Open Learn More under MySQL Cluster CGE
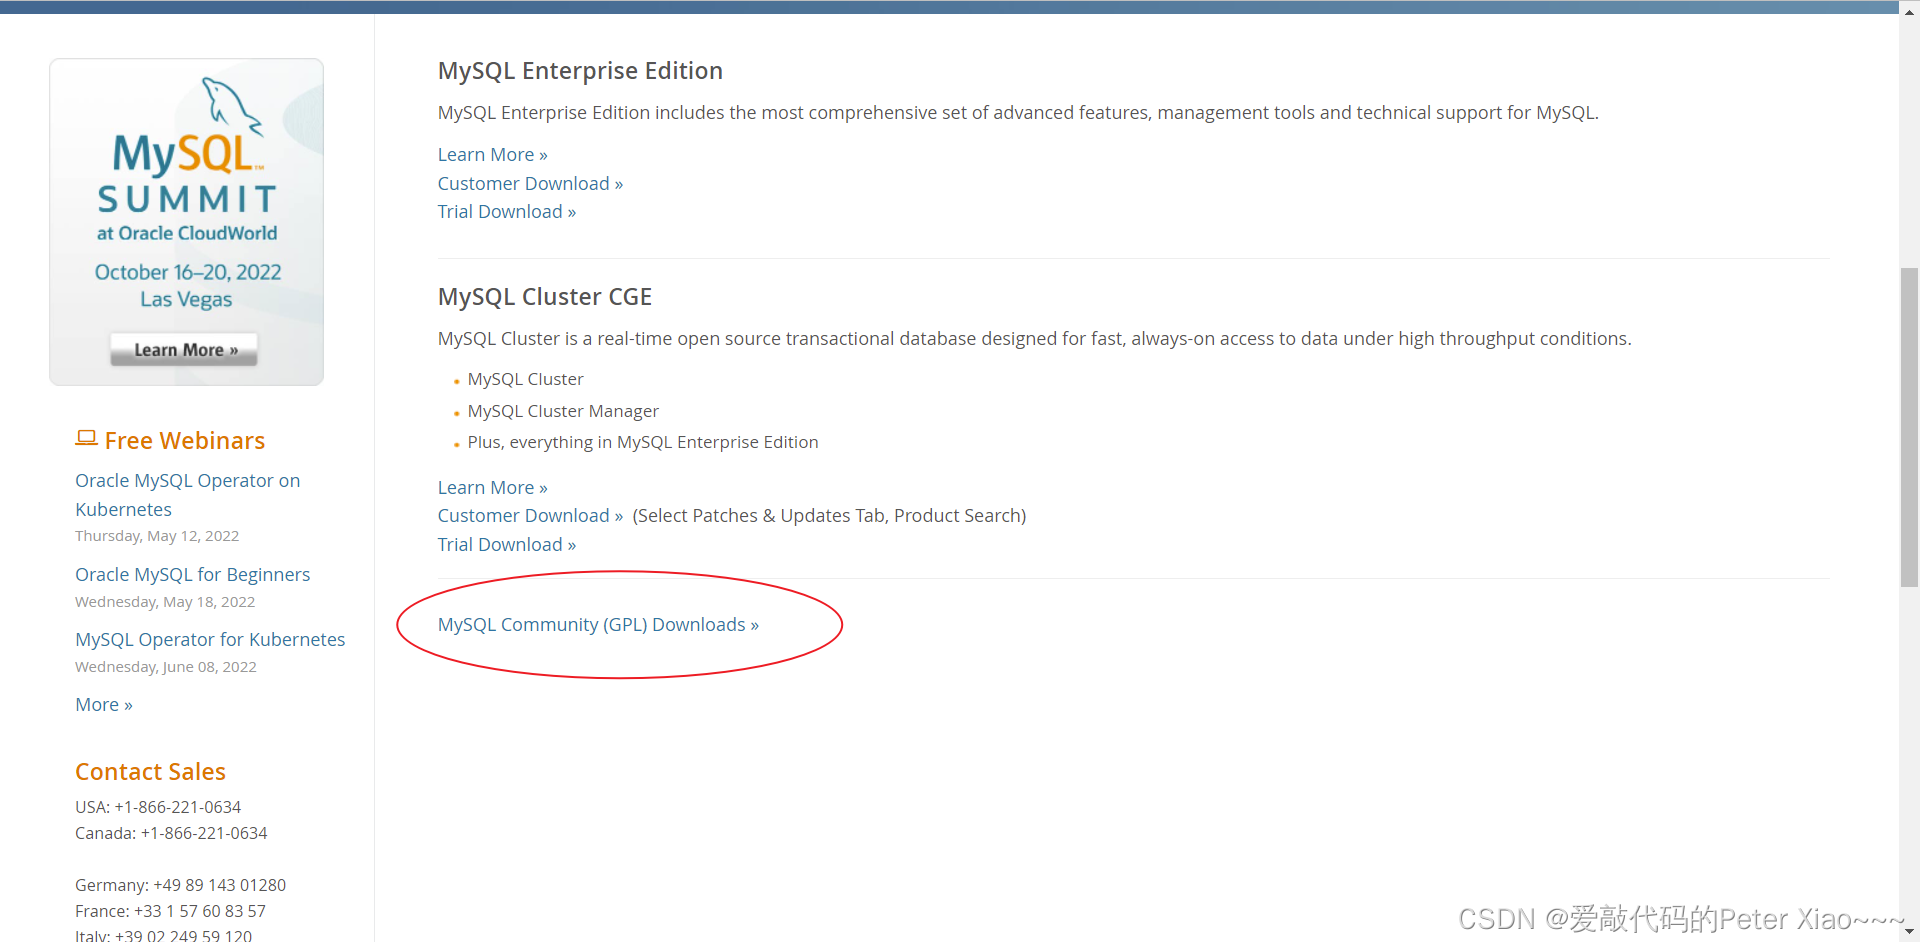 pos(492,487)
